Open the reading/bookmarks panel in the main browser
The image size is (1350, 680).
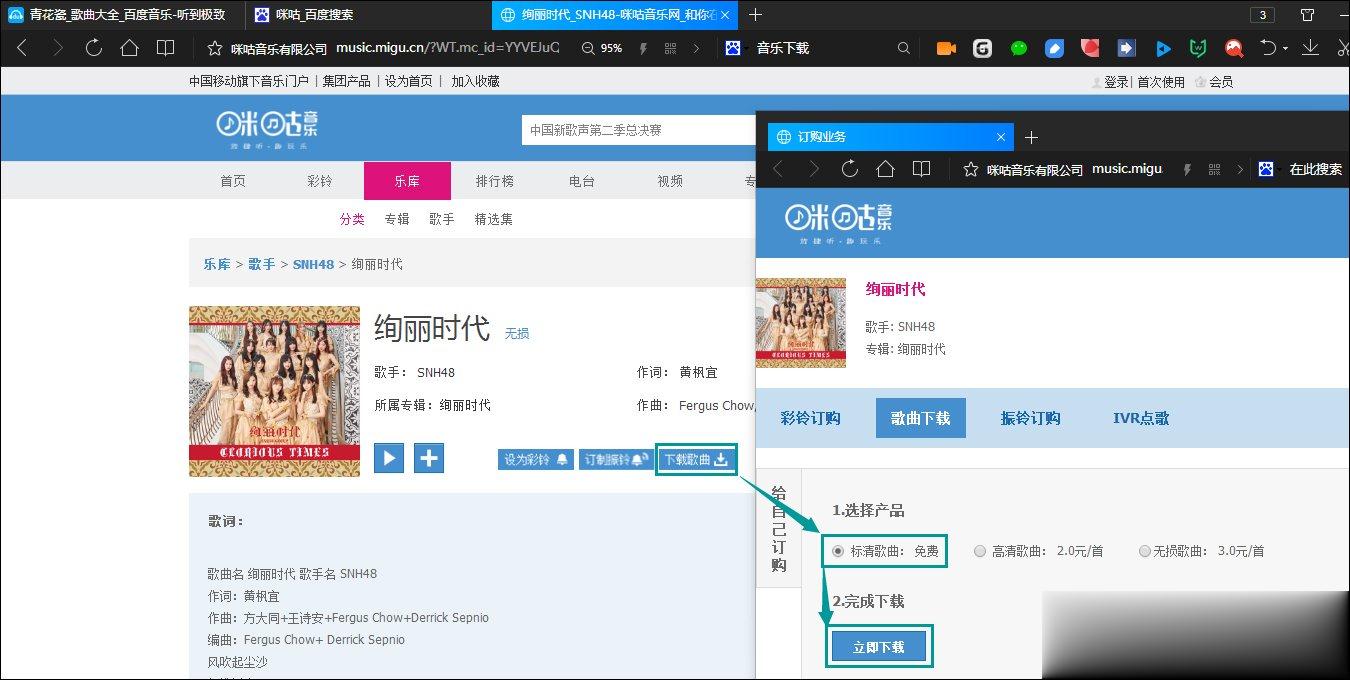coord(165,48)
